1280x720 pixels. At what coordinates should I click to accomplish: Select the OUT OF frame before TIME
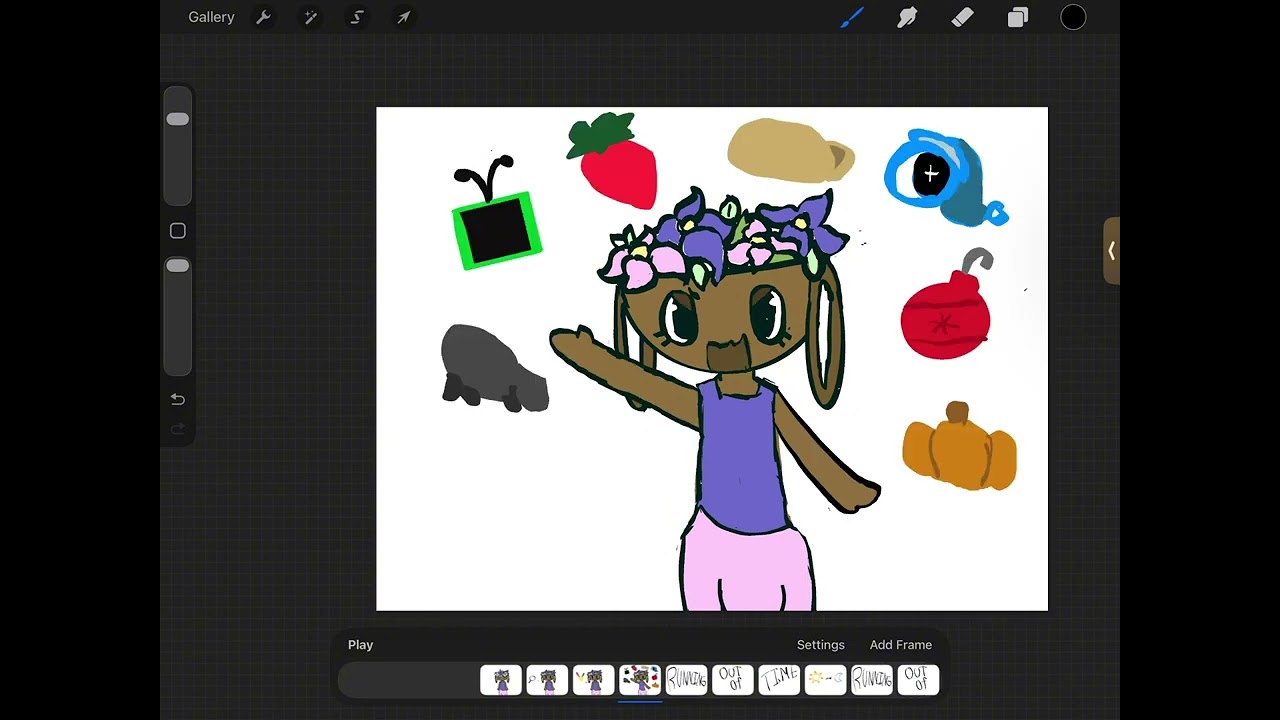[x=732, y=680]
